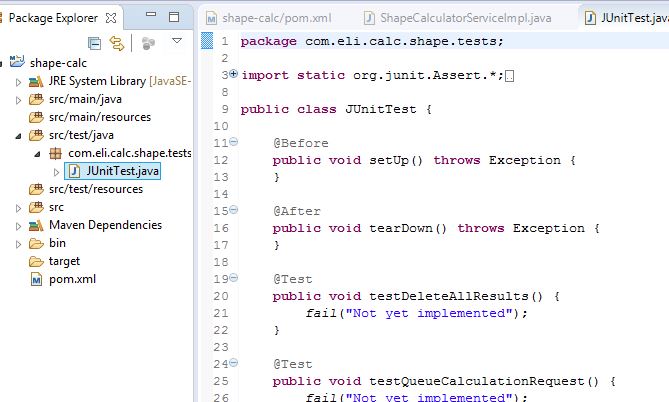Collapse the @Before setUp method fold
Viewport: 669px width, 402px height.
coord(233,141)
